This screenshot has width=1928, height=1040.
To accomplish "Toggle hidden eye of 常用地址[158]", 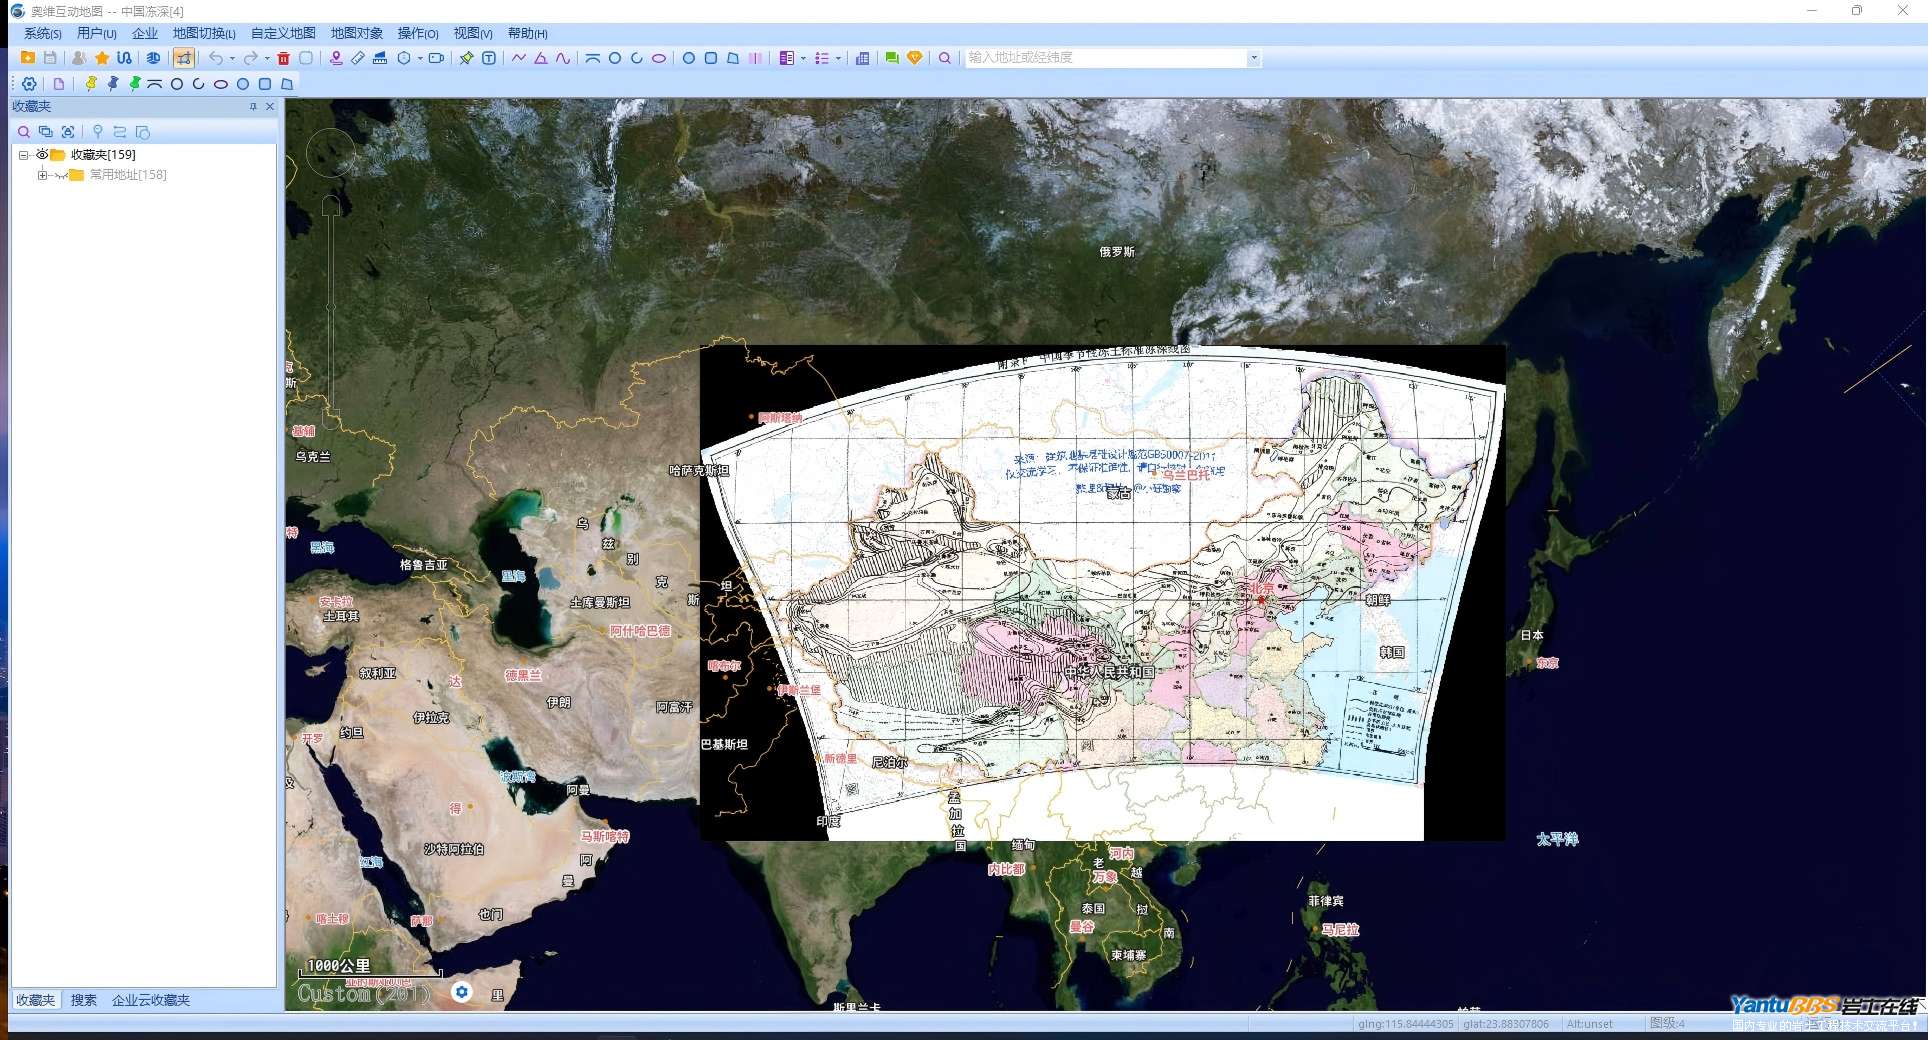I will 60,175.
